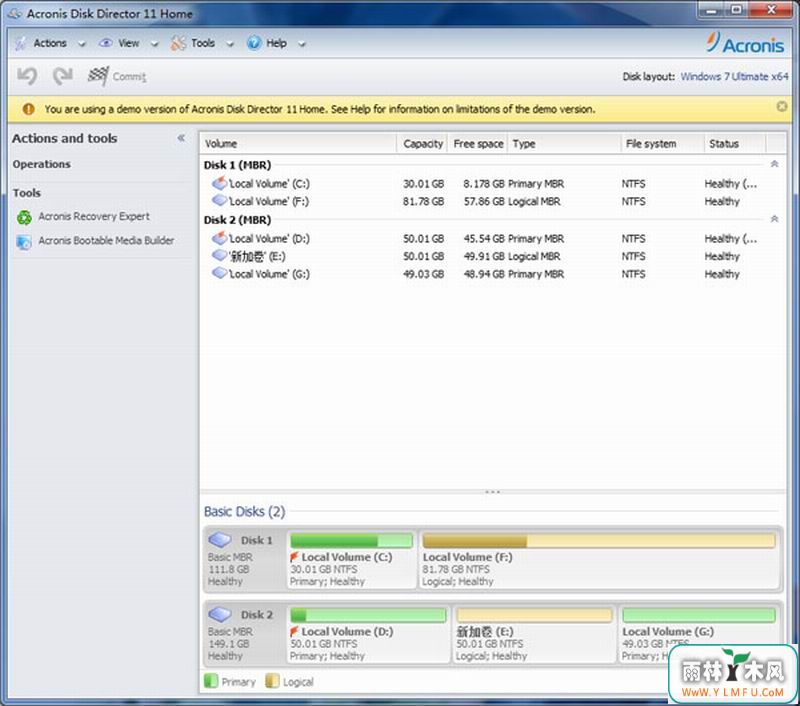Click the 30.01 GB capacity cell

pos(423,184)
